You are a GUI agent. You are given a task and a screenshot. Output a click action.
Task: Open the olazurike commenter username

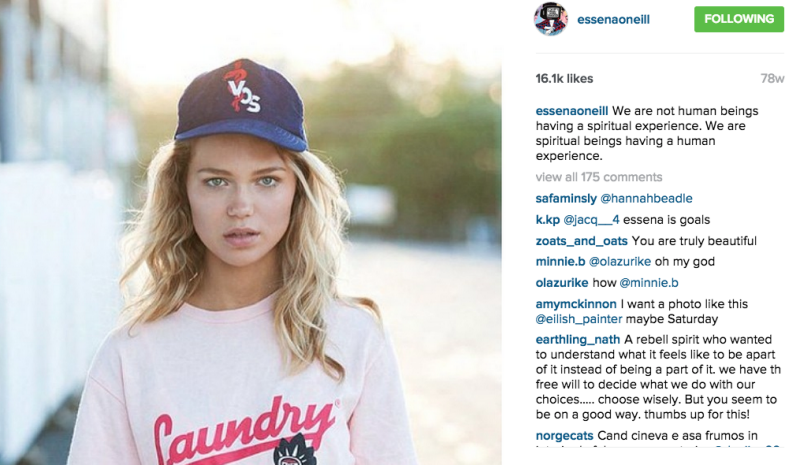pos(562,283)
